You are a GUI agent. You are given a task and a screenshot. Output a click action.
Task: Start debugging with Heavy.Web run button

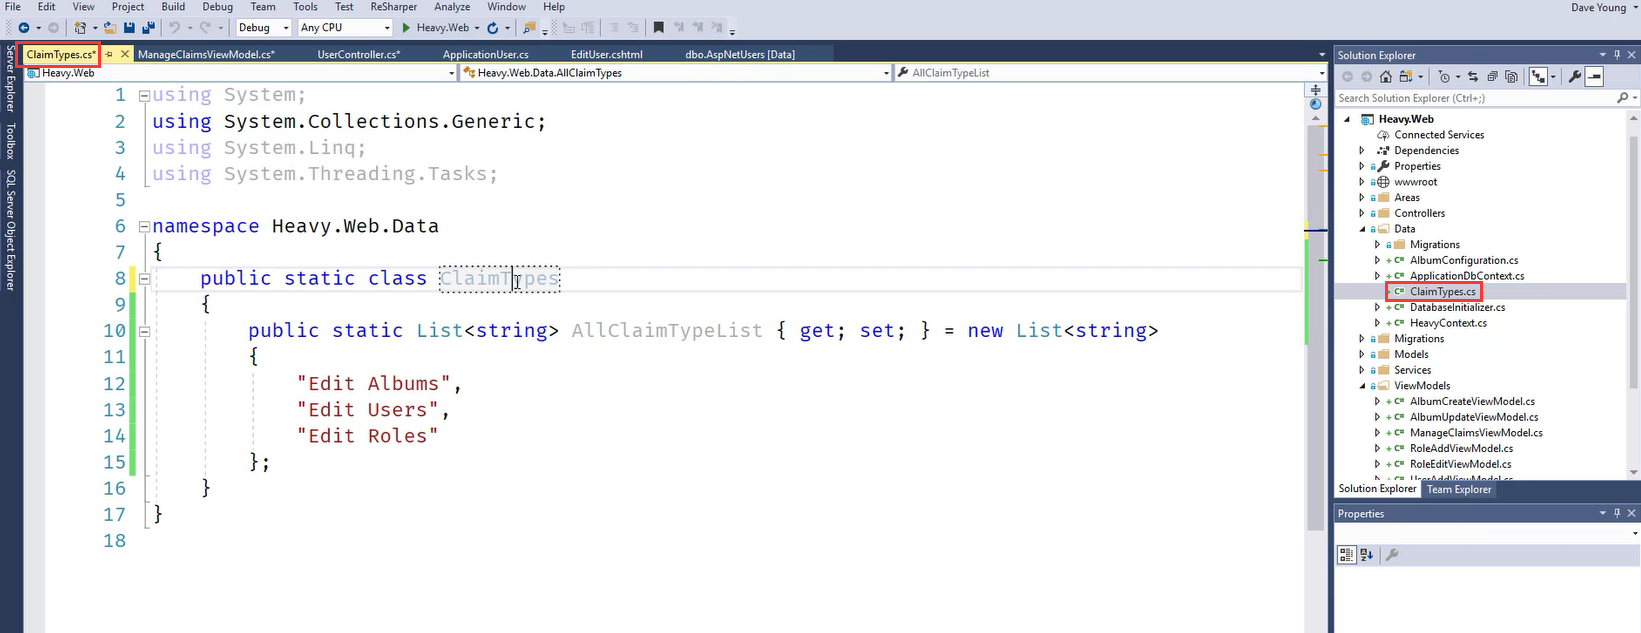point(435,28)
